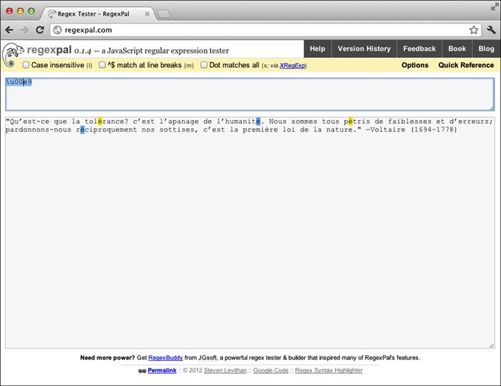Open the Quick Reference panel

click(466, 65)
